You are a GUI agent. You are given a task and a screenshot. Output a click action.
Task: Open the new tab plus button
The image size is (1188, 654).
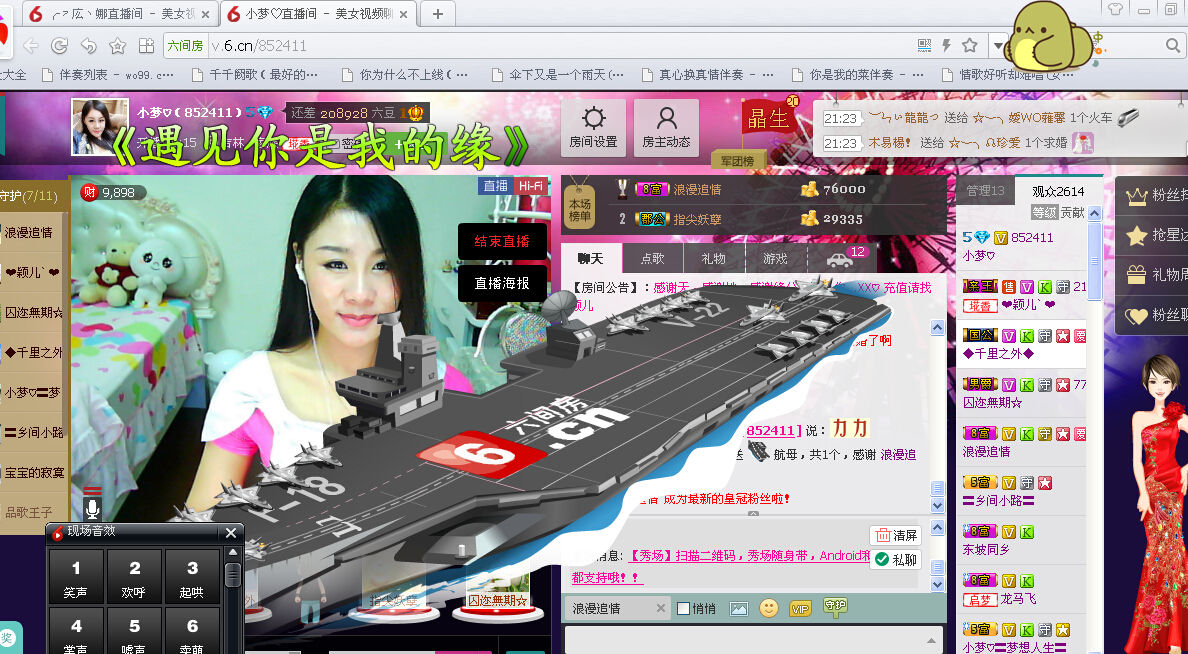coord(438,14)
